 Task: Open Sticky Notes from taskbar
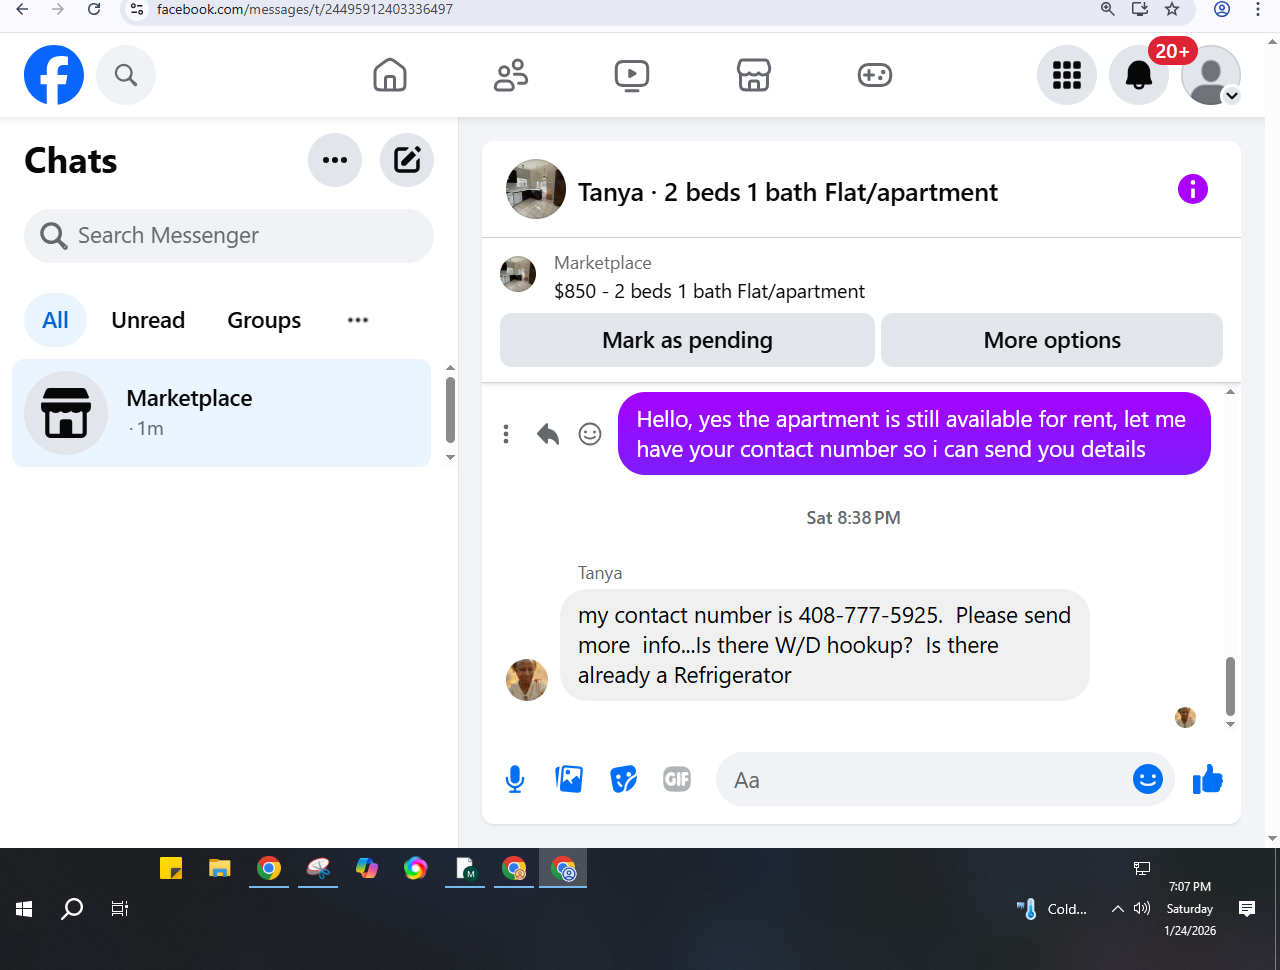tap(171, 868)
